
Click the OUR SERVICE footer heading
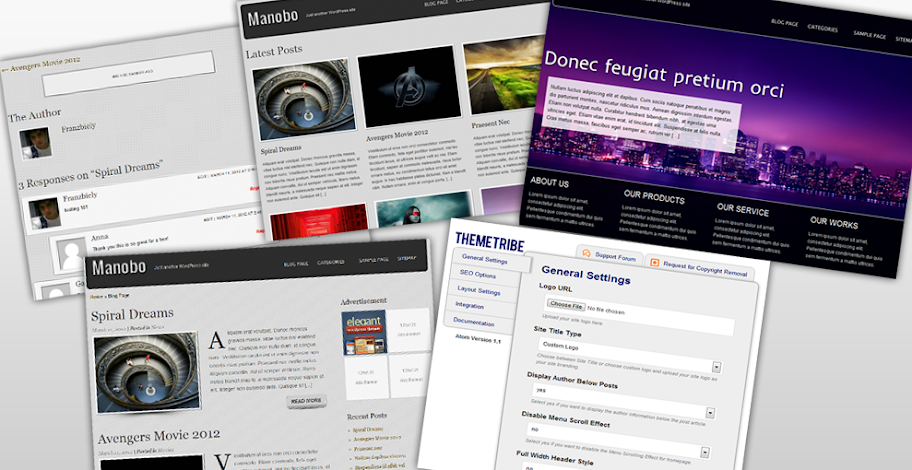point(743,208)
